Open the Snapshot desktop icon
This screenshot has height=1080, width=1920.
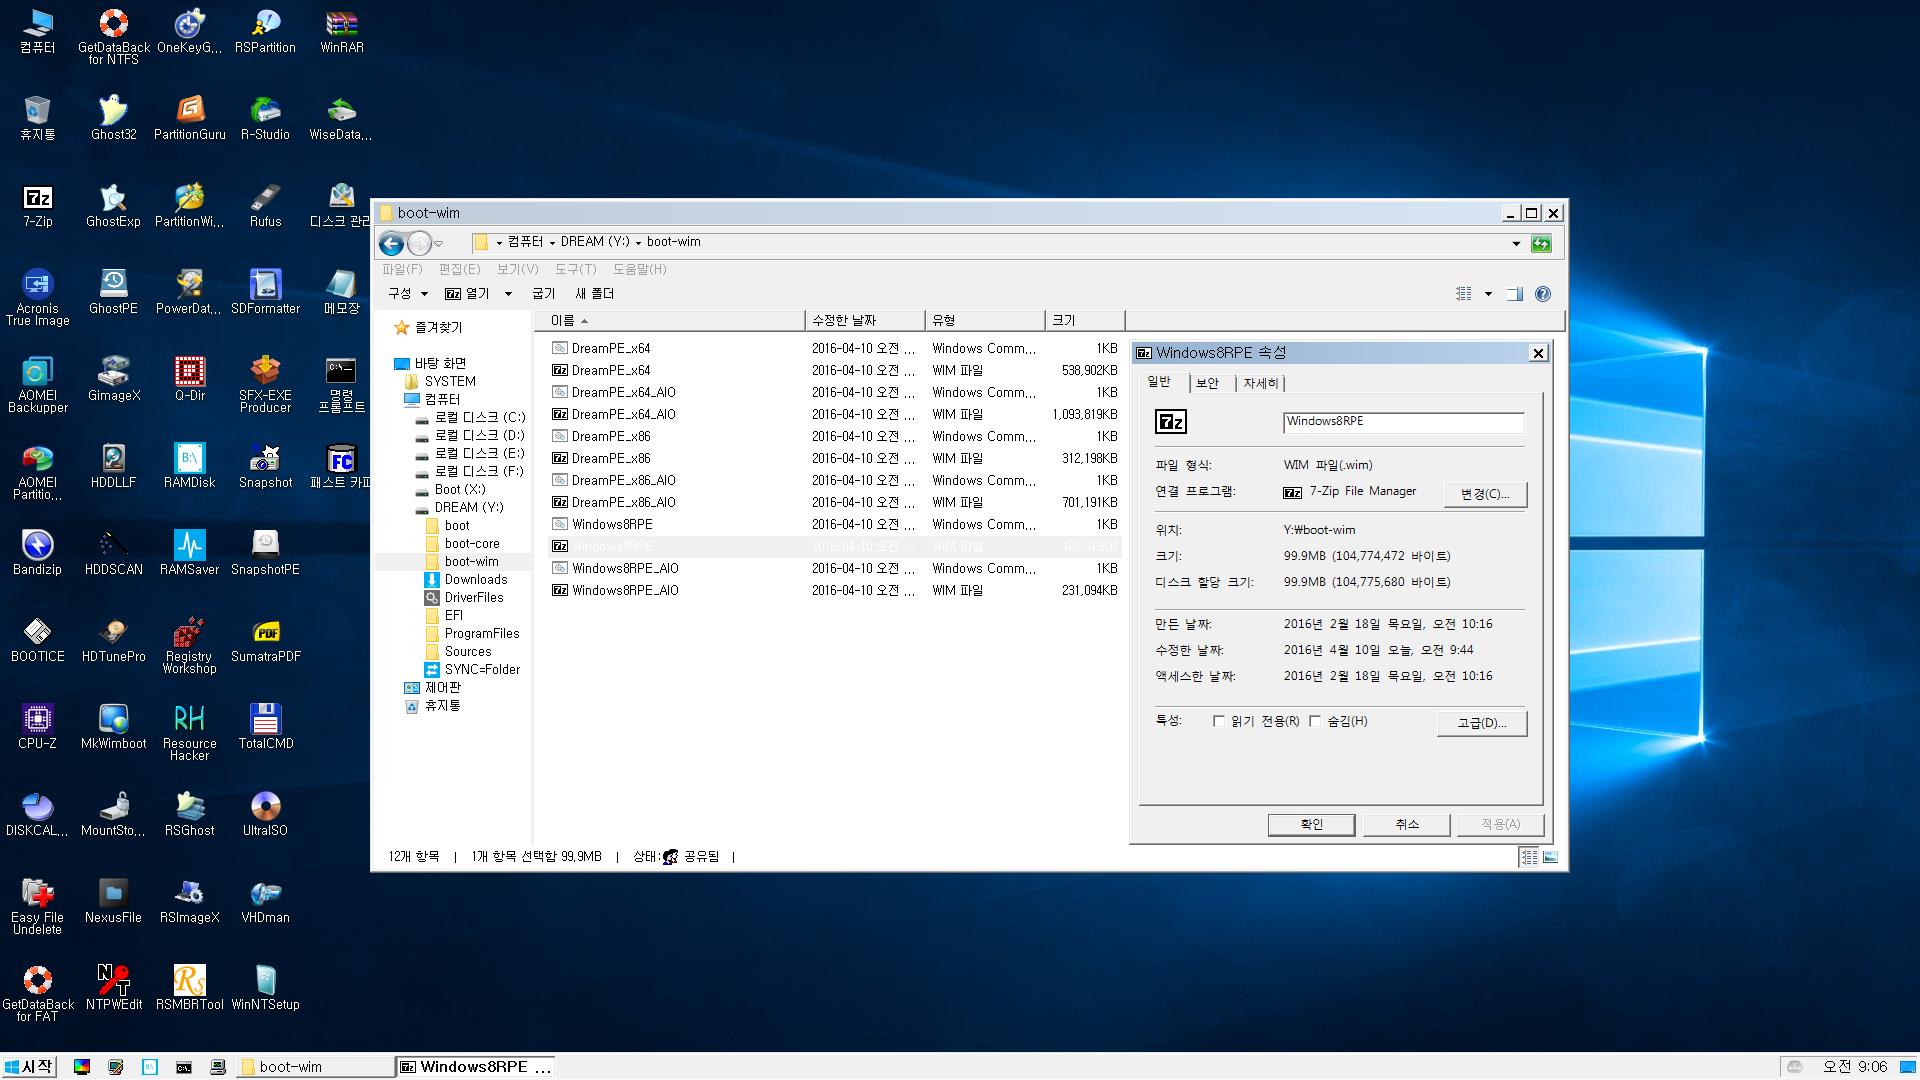265,466
